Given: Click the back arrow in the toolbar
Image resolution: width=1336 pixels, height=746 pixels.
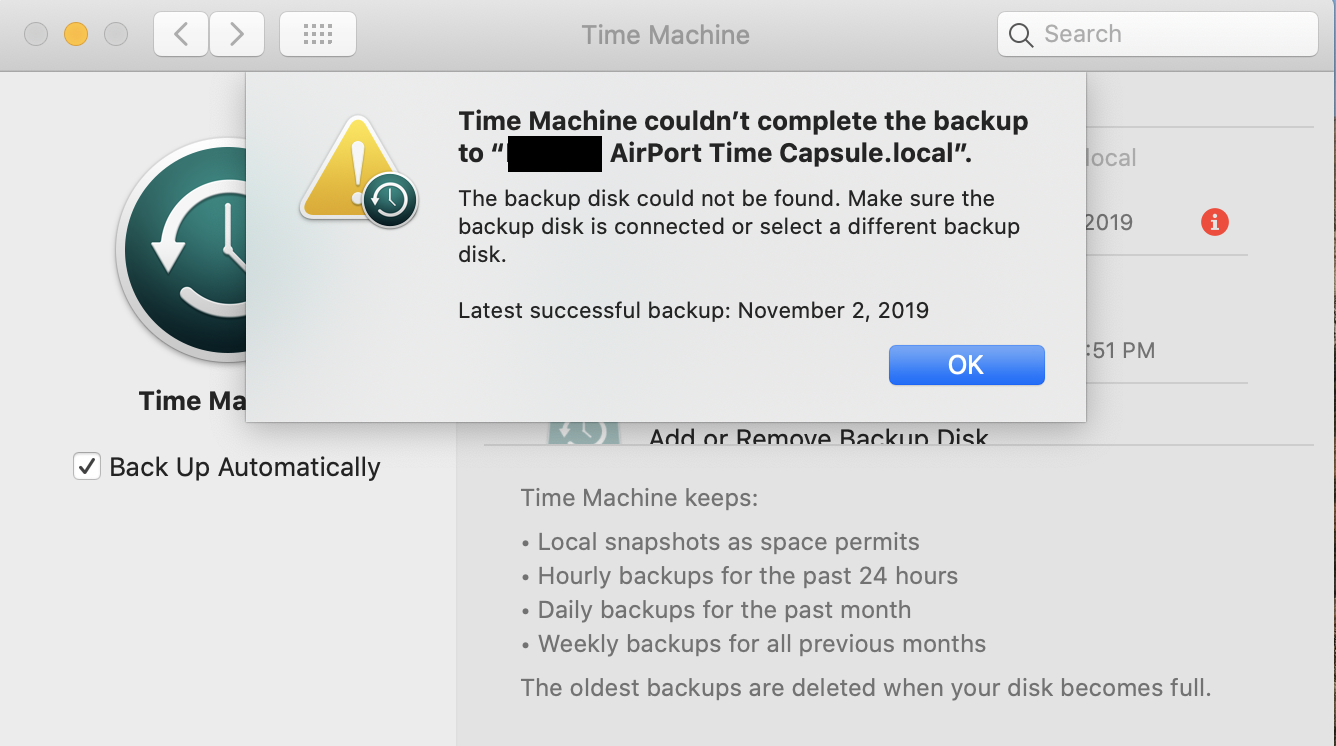Looking at the screenshot, I should 180,33.
